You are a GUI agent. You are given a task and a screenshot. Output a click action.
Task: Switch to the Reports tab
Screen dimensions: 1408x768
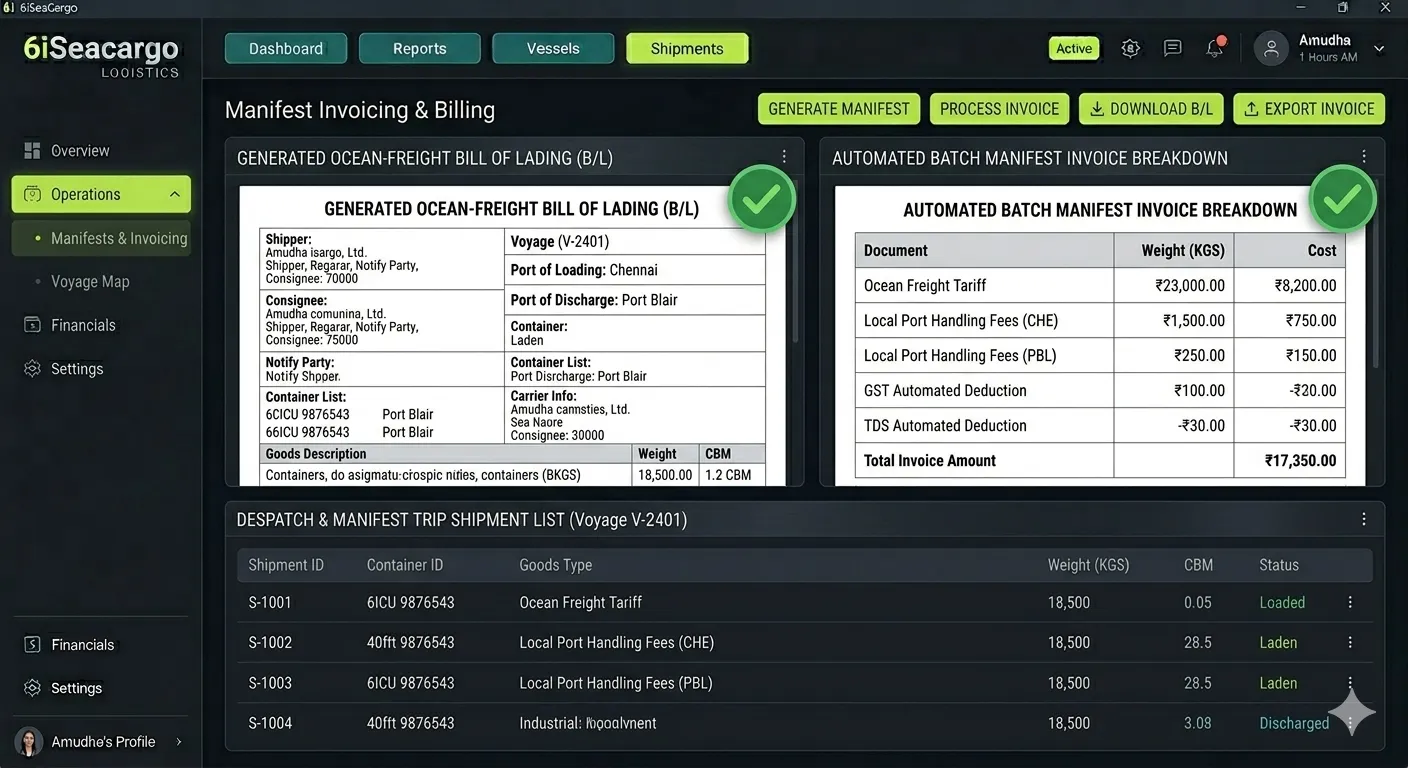point(420,48)
